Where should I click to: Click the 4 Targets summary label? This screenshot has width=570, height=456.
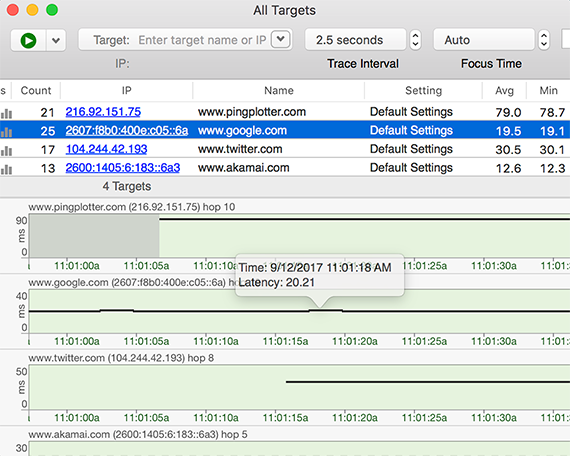click(127, 187)
